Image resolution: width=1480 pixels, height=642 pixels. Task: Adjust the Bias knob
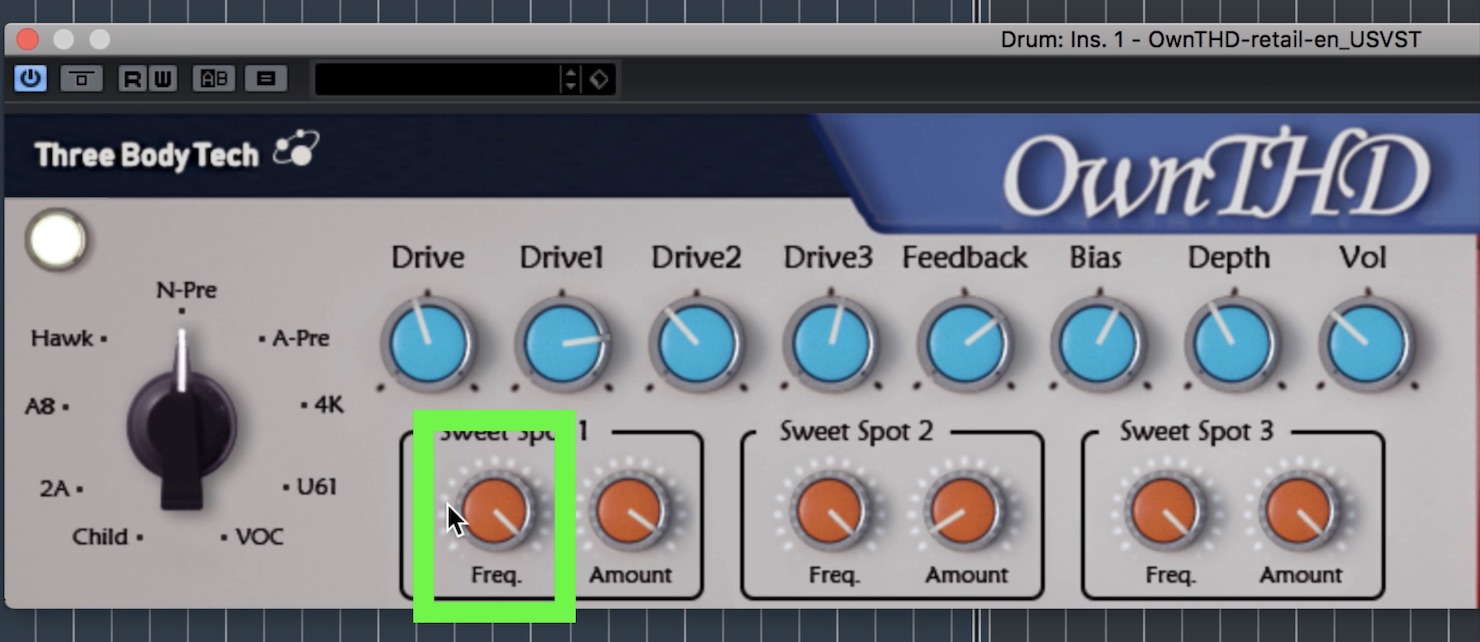pyautogui.click(x=1098, y=343)
